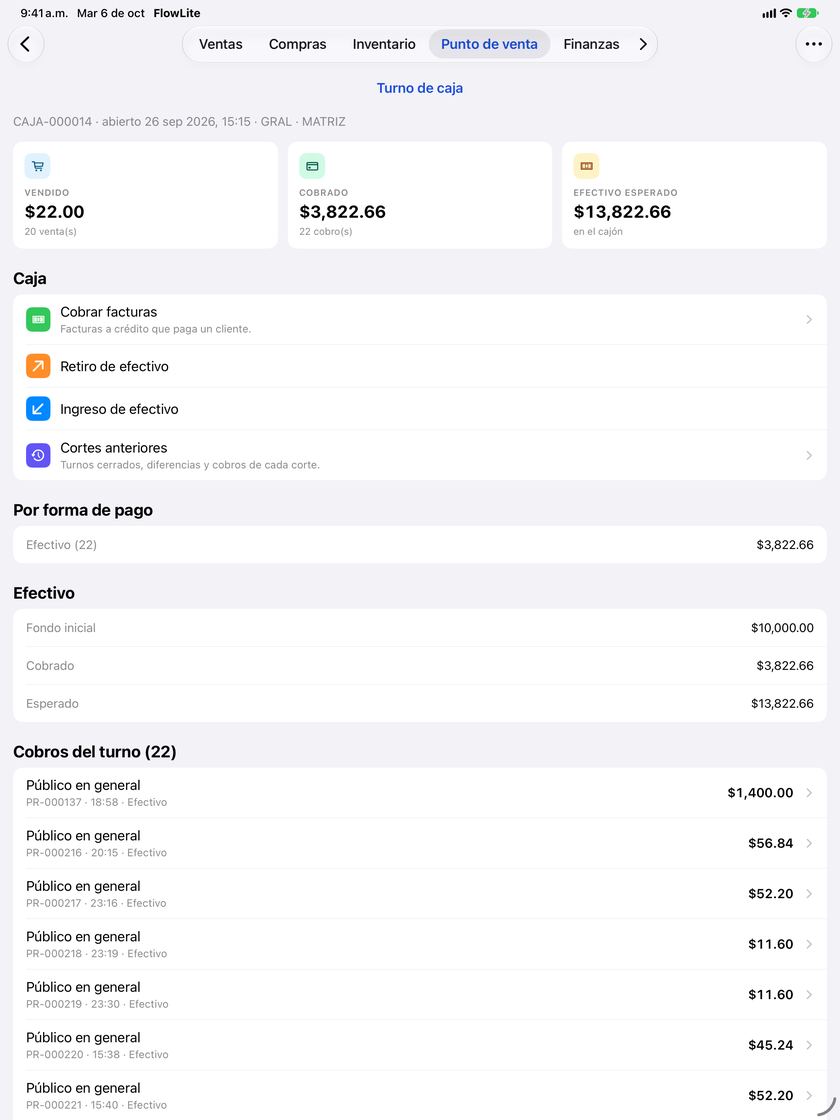Open the PR-000137 payment row
Screen dimensions: 840x1120
420,793
